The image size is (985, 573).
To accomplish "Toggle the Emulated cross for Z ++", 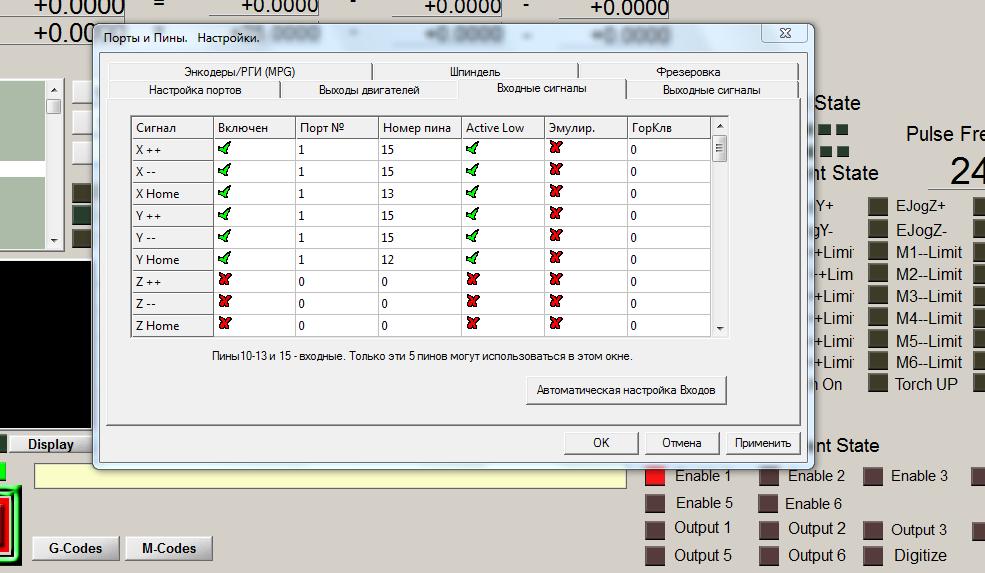I will 555,279.
